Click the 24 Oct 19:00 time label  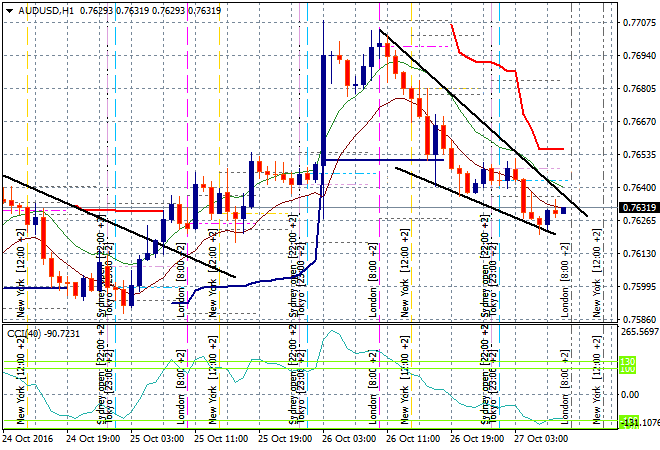pos(93,439)
